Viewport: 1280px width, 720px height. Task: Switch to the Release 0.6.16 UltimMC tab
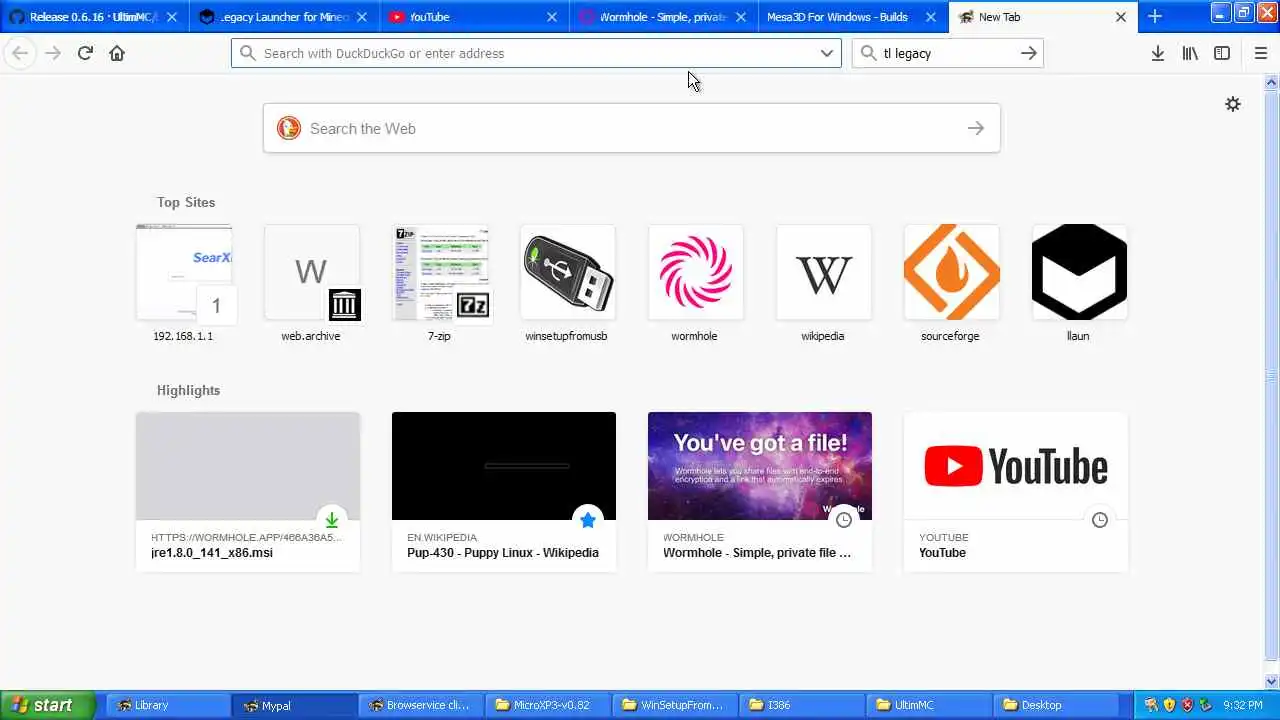click(94, 17)
